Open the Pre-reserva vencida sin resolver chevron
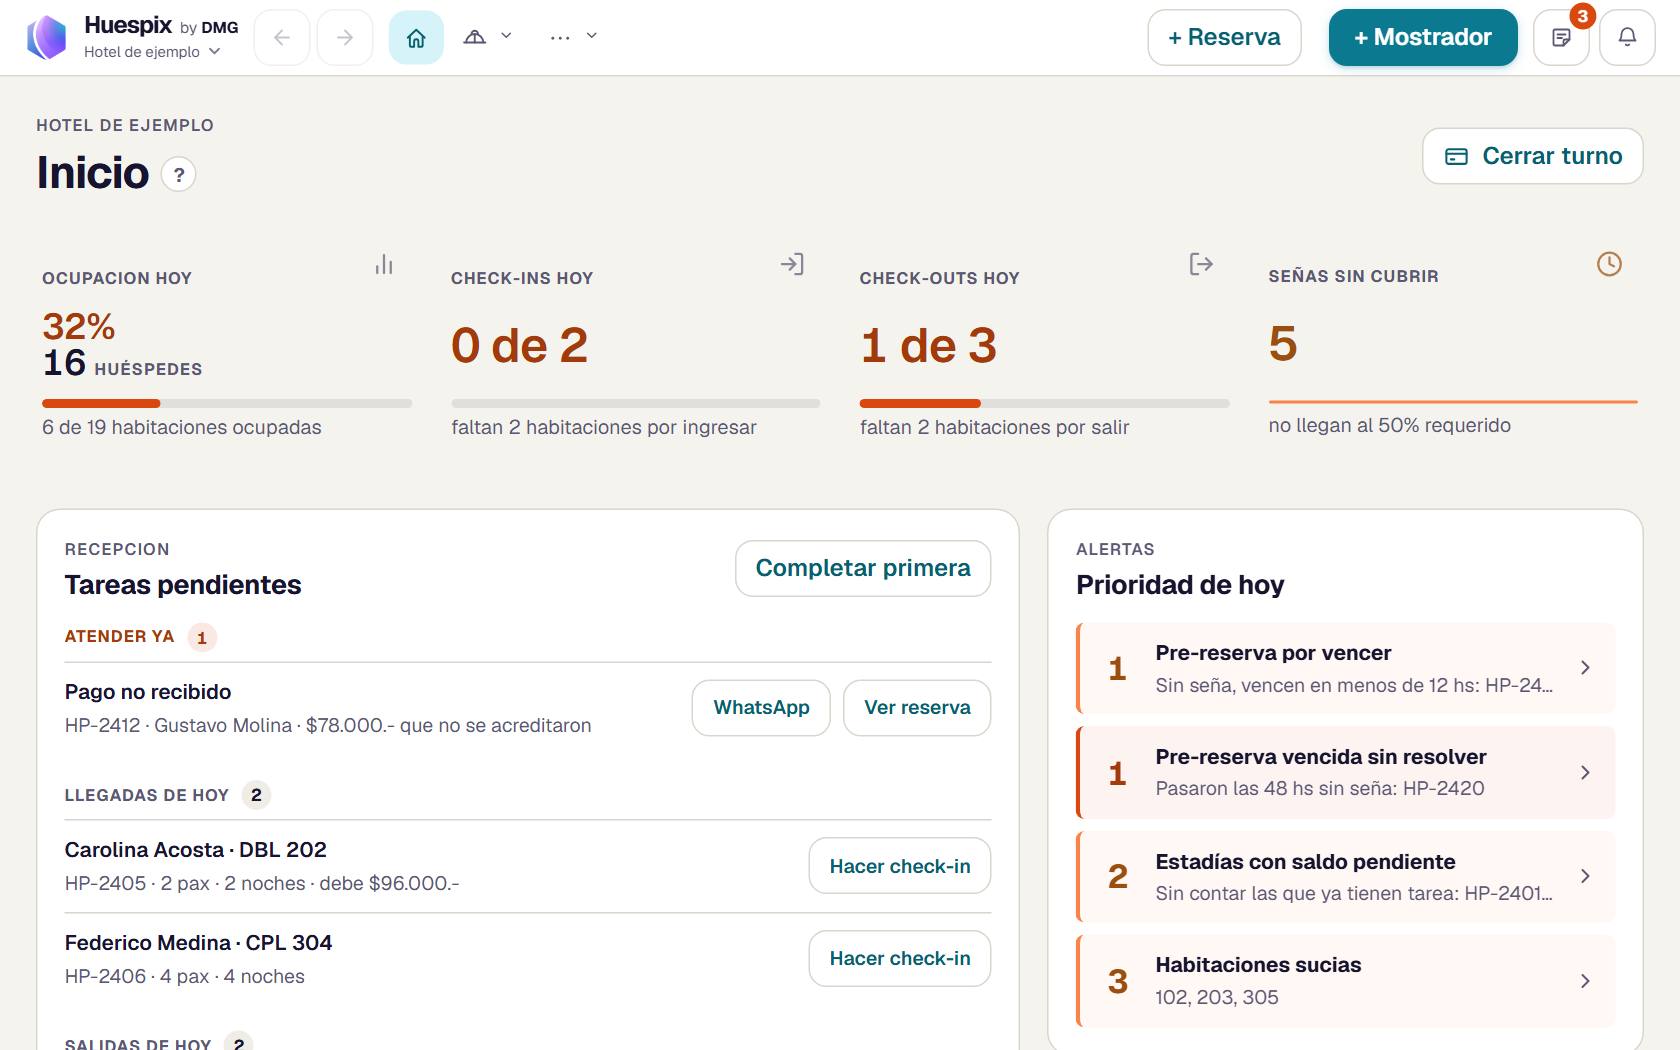The width and height of the screenshot is (1680, 1050). [1585, 772]
